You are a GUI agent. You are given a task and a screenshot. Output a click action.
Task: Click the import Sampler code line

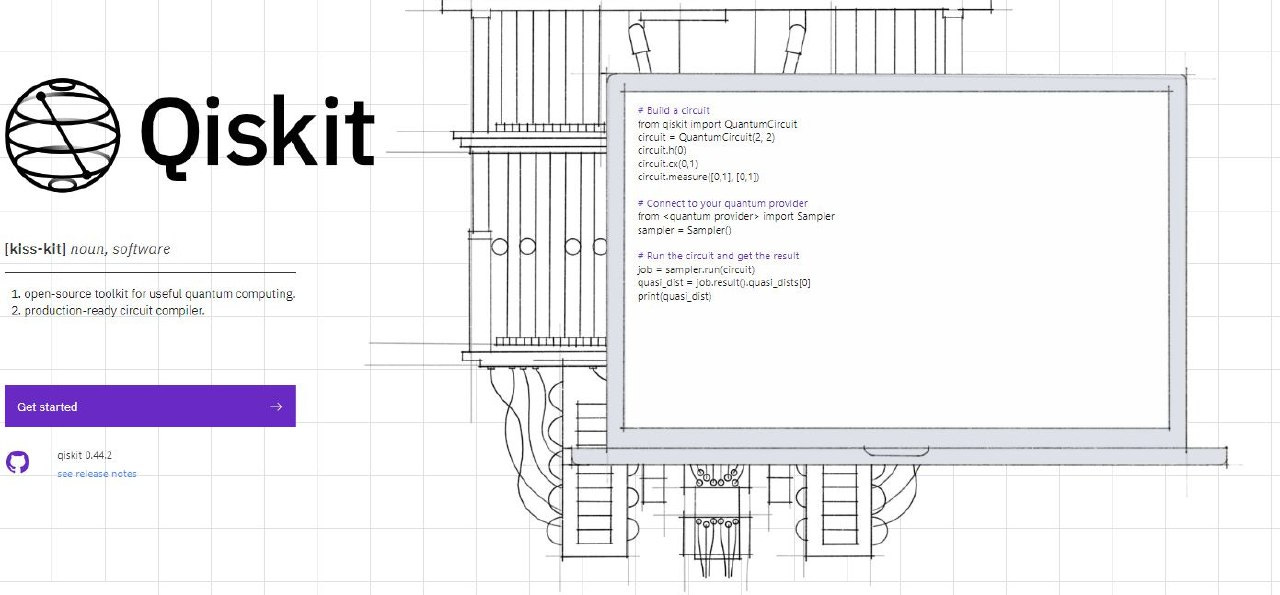click(736, 216)
